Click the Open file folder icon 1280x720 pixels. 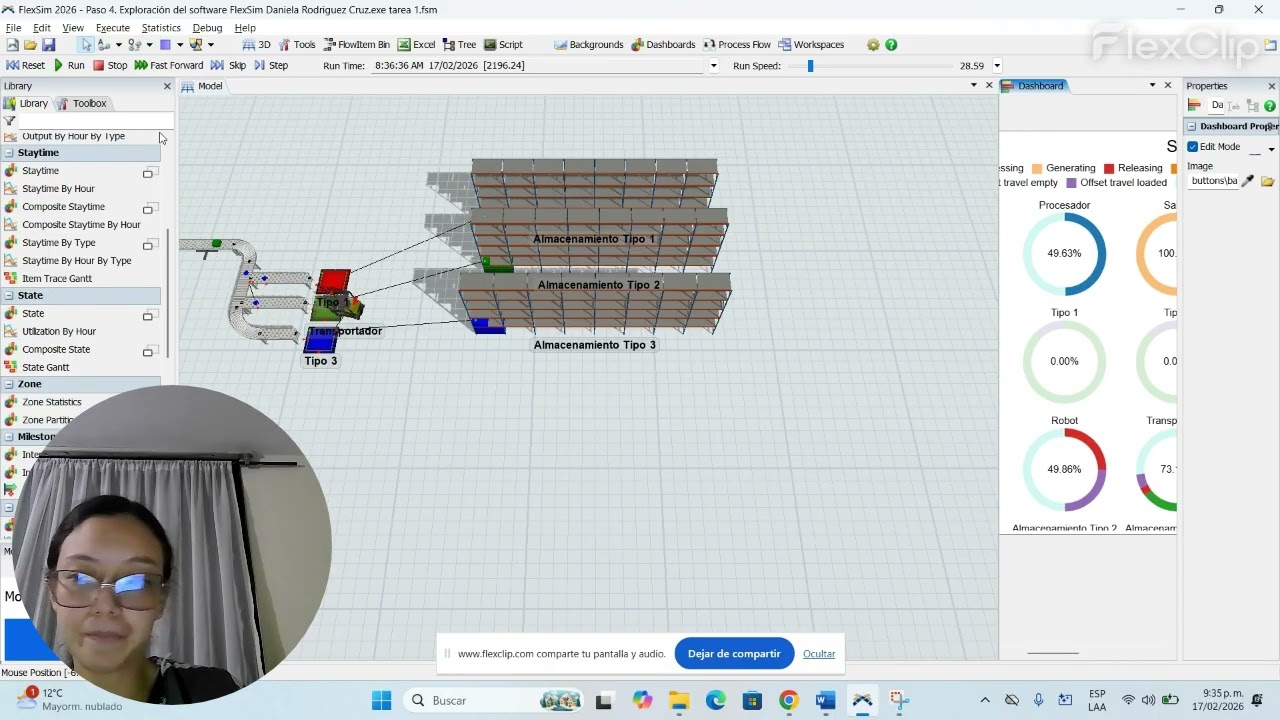[30, 45]
